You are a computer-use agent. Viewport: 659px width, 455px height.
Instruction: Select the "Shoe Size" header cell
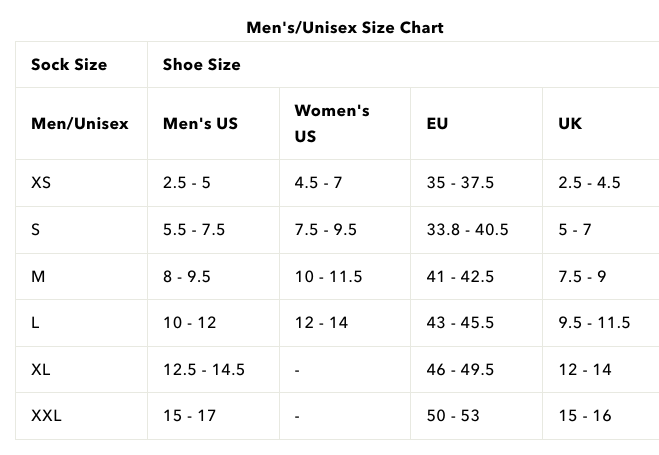(x=202, y=65)
